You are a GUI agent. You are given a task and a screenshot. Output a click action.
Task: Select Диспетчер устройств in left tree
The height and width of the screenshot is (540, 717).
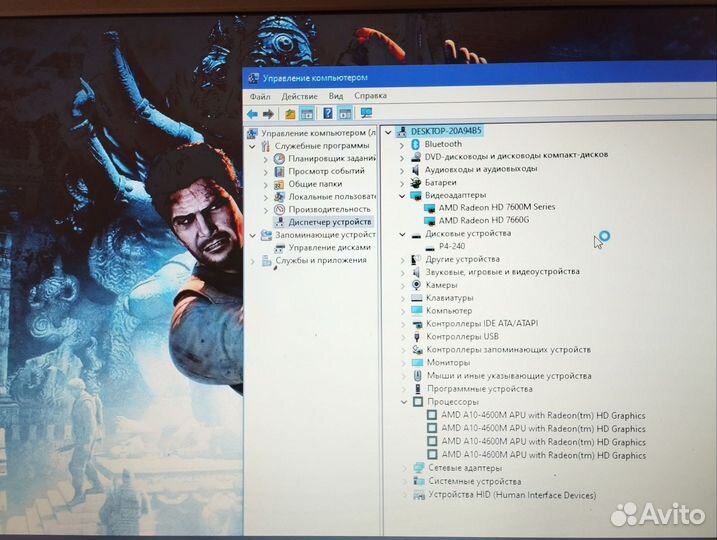pyautogui.click(x=329, y=222)
